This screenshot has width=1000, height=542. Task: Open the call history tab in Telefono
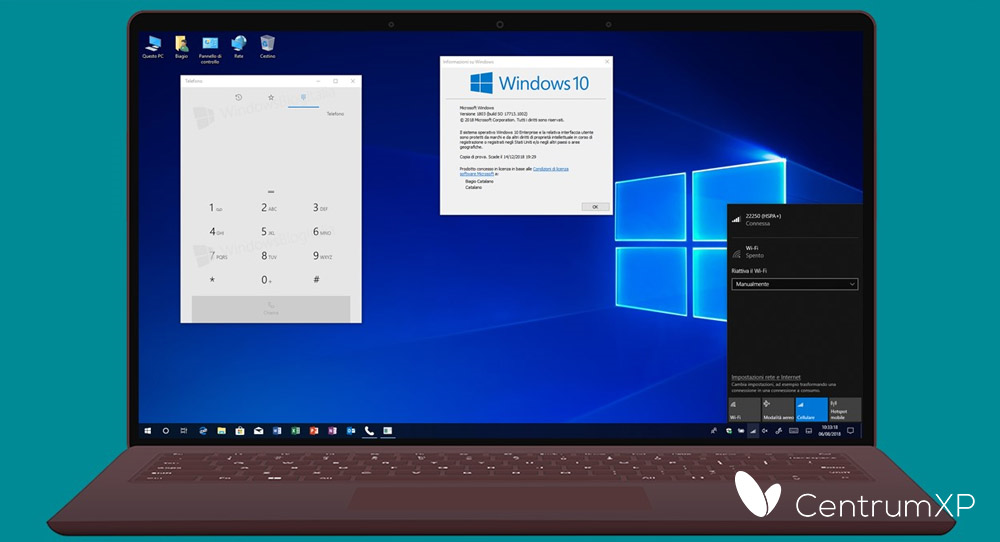click(x=239, y=98)
